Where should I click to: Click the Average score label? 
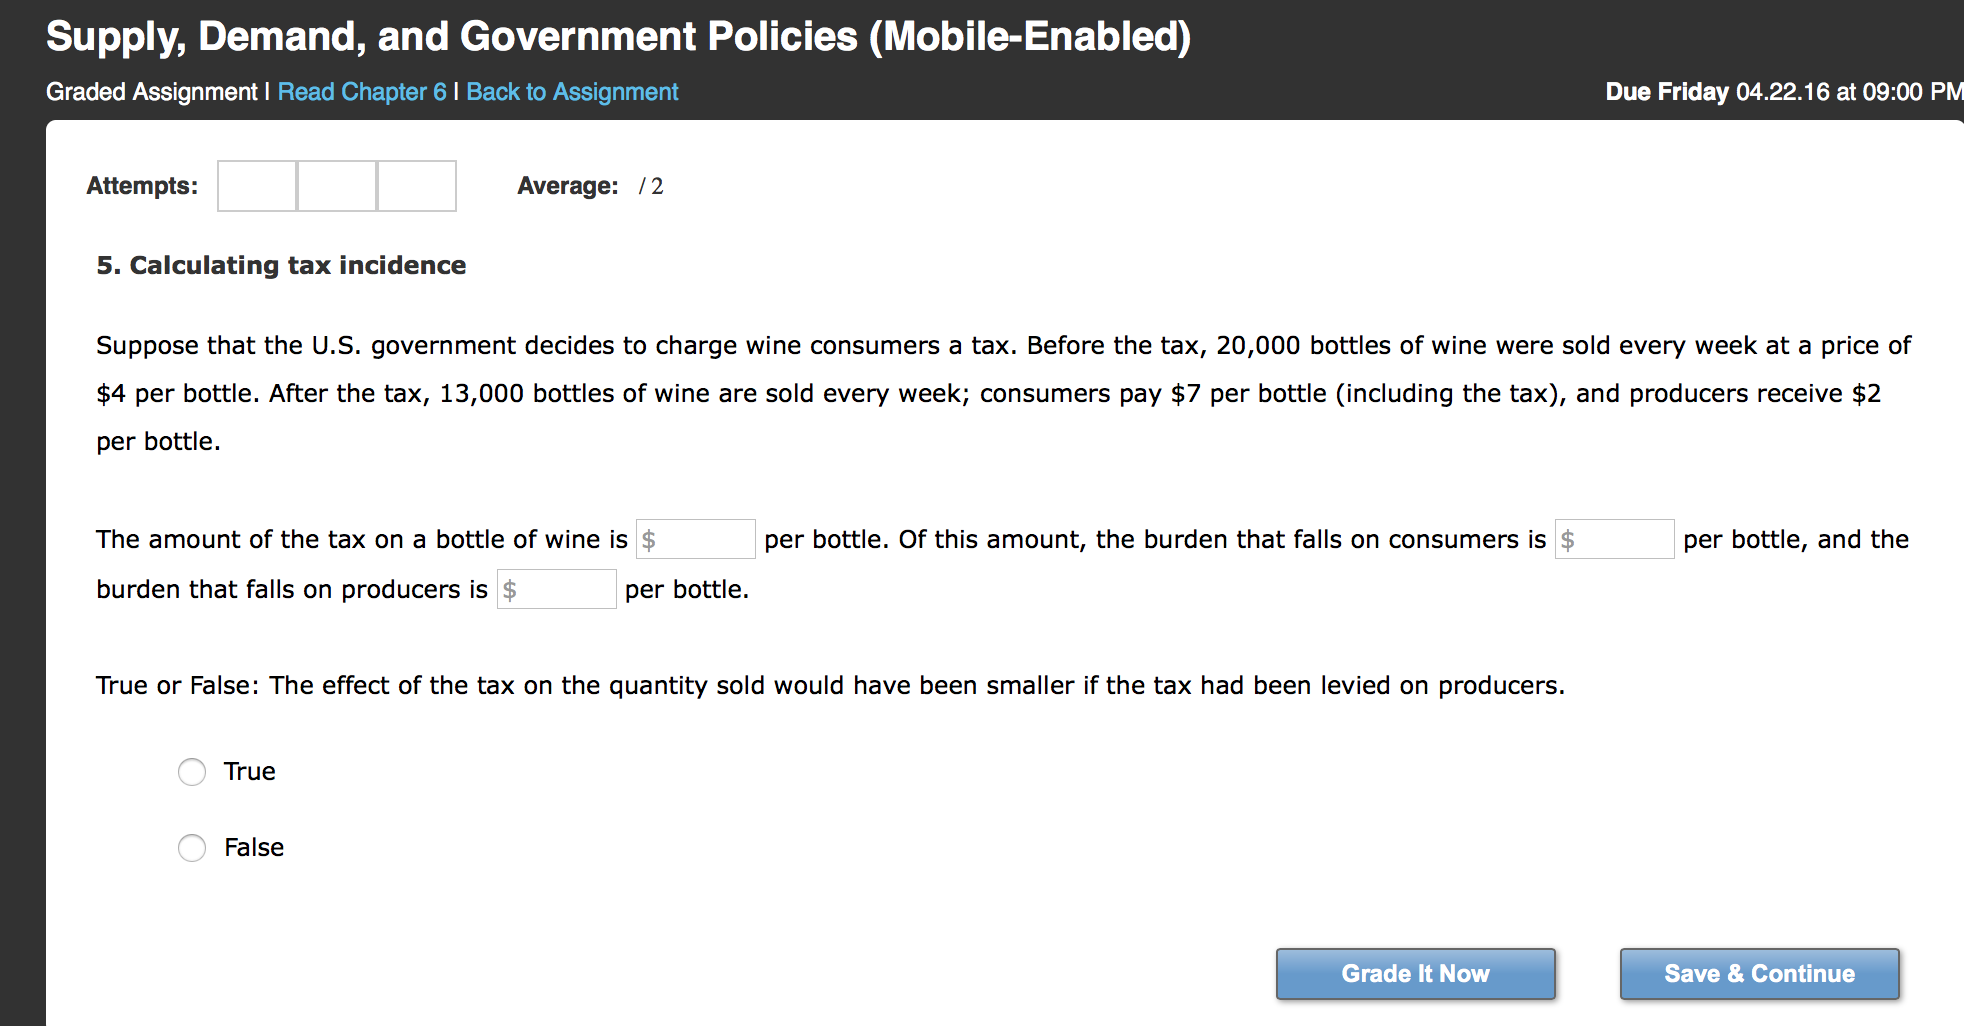coord(568,186)
